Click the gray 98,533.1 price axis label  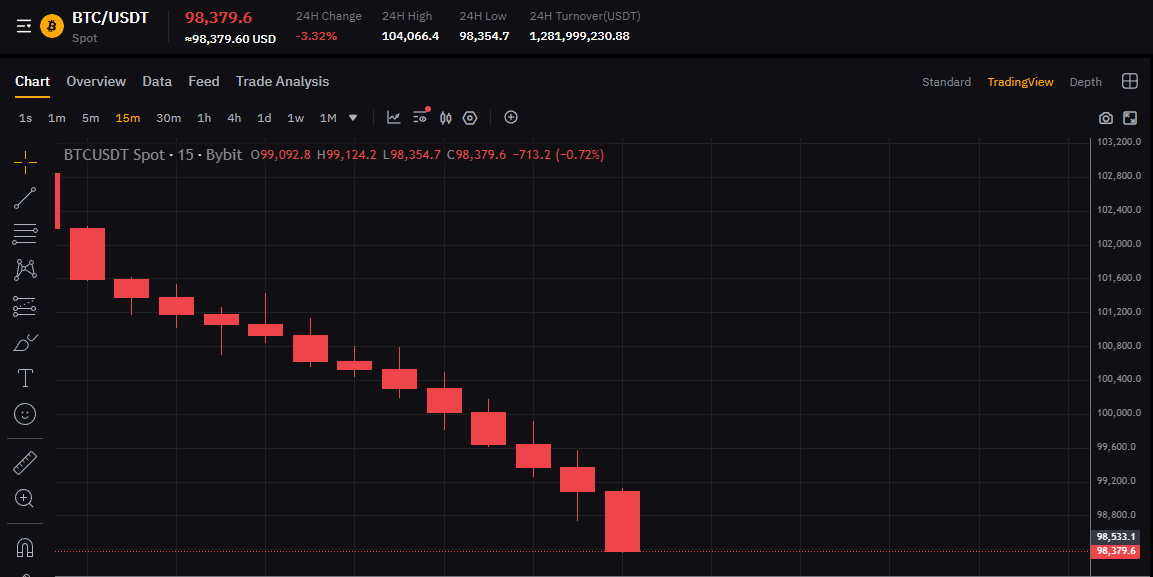(1115, 537)
